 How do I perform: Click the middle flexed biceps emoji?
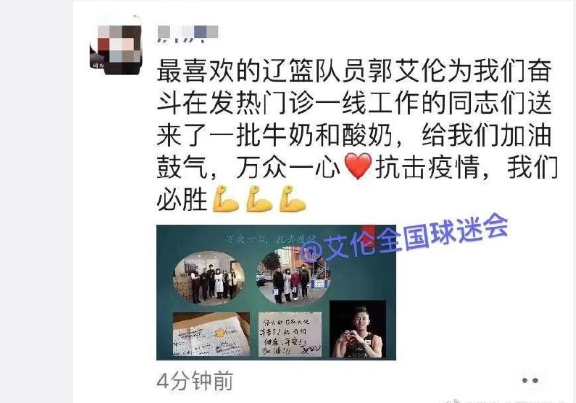(259, 199)
